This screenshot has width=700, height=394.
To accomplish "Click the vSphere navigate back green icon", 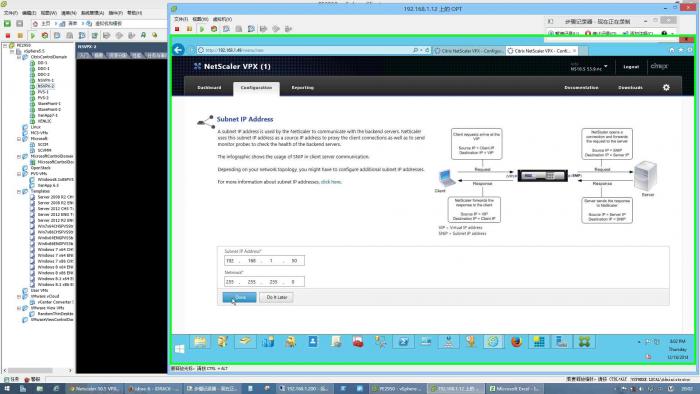I will tap(7, 23).
